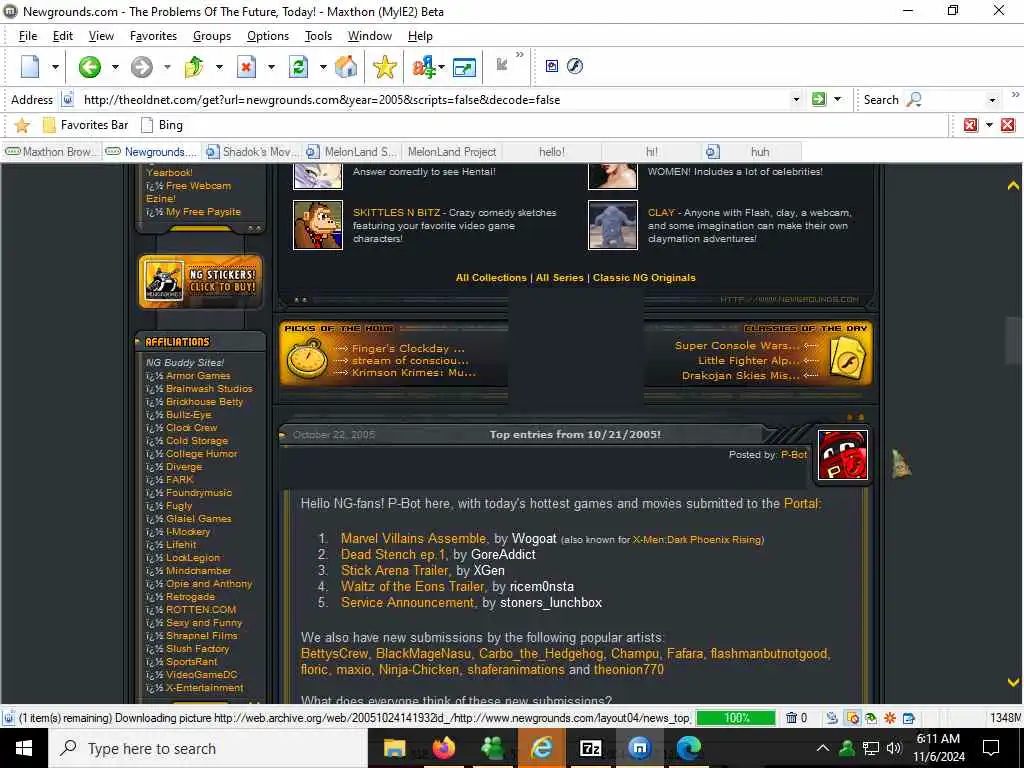Screen dimensions: 1024x768
Task: Click the Type here to search box
Action: [208, 748]
